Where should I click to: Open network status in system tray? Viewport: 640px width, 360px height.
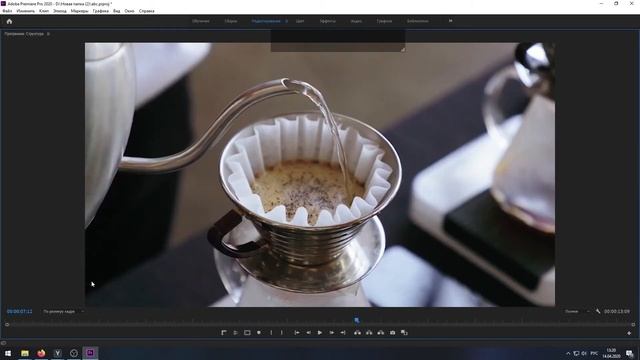[576, 353]
